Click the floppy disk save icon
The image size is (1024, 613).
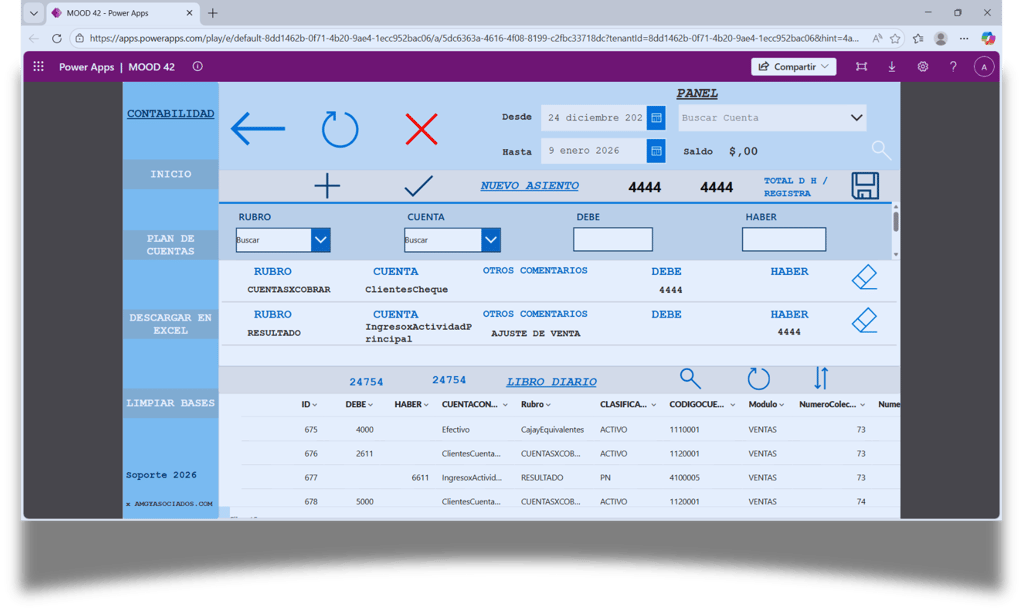(x=865, y=185)
